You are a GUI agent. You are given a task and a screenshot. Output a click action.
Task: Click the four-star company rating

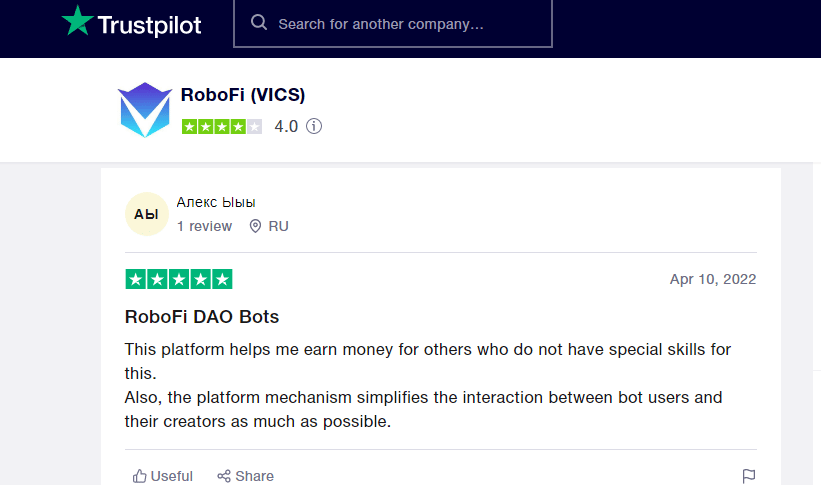point(222,127)
